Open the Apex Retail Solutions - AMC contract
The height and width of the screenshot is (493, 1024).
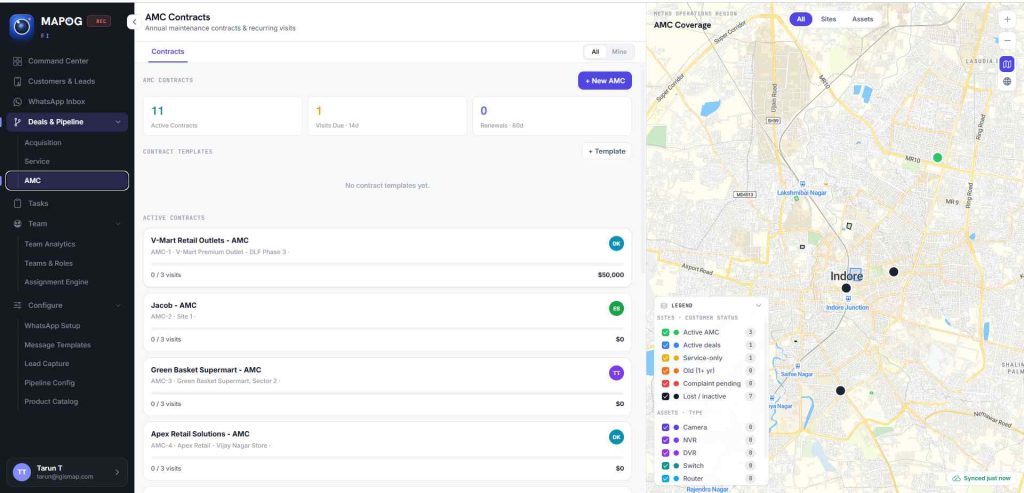click(387, 451)
